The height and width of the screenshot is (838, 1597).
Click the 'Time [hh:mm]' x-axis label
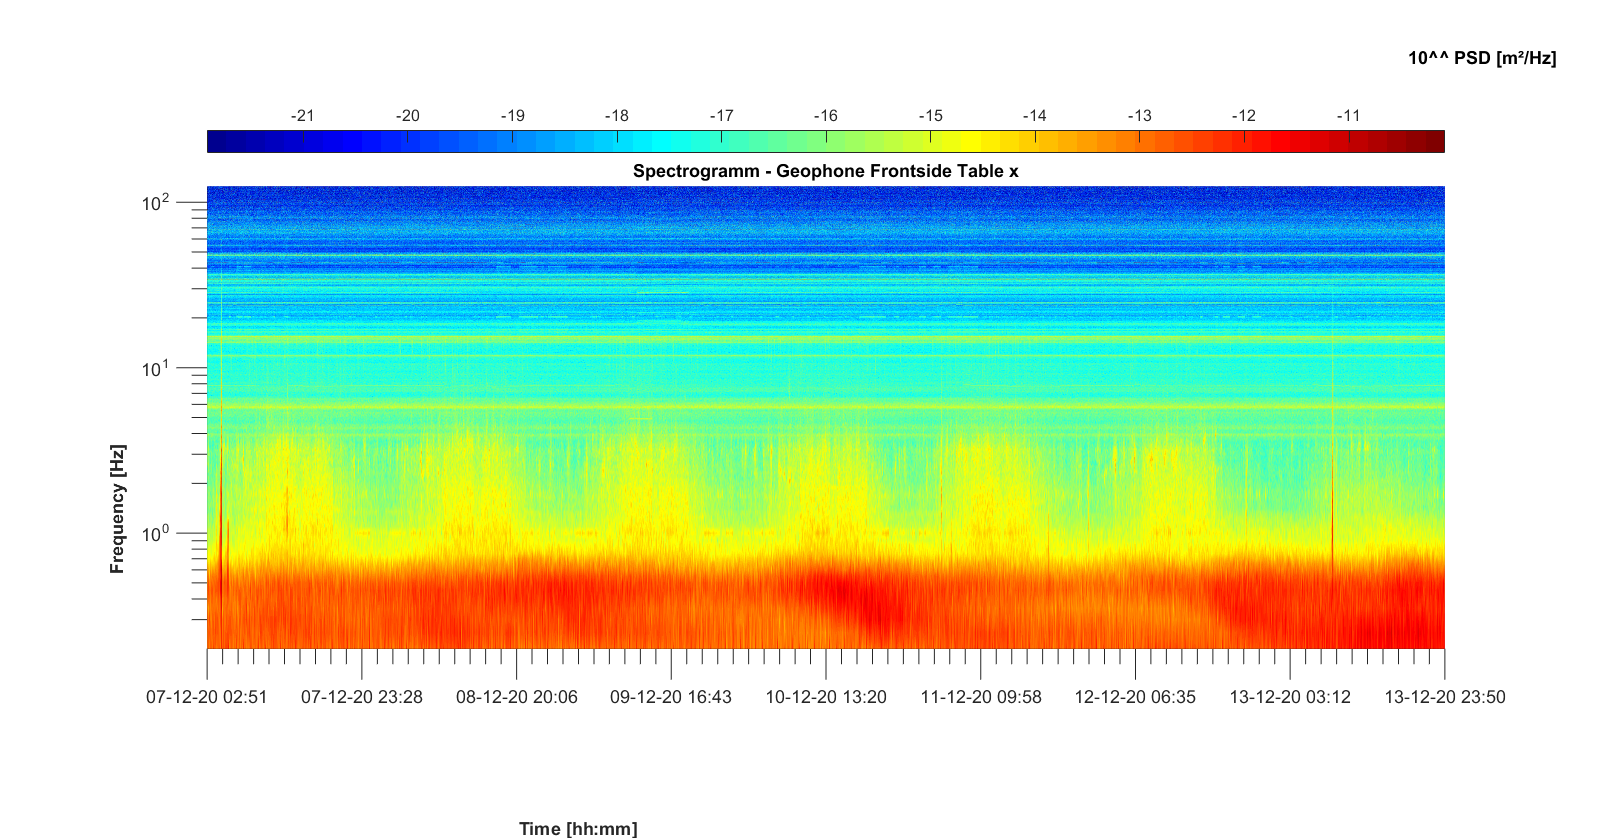tap(577, 828)
